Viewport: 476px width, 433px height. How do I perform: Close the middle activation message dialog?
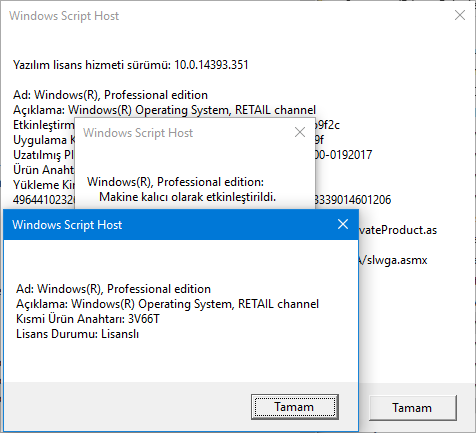tap(300, 132)
